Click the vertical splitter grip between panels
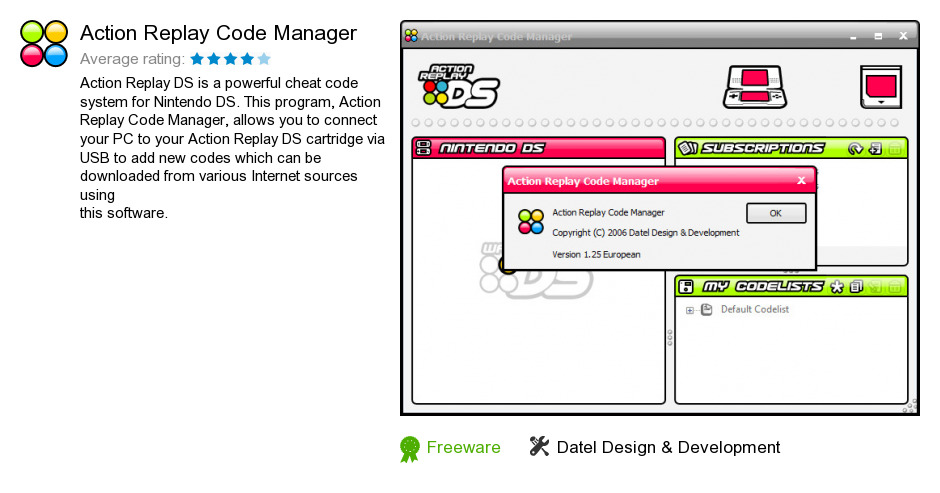Viewport: 940px width, 493px height. click(670, 337)
